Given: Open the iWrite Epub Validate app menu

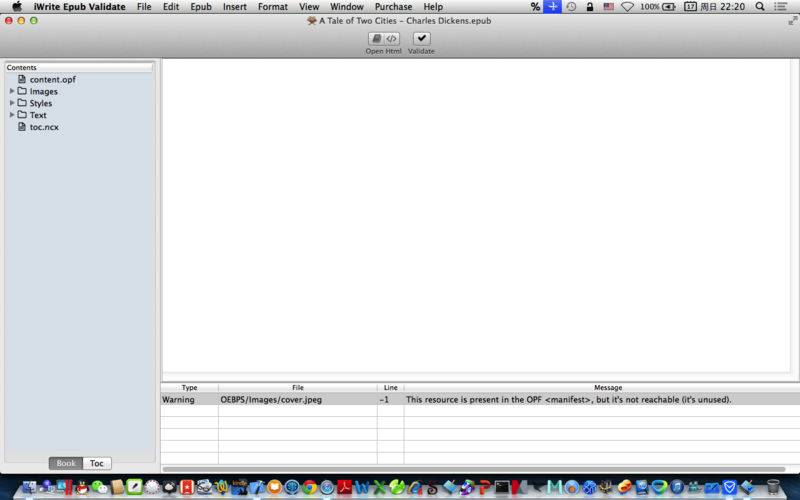Looking at the screenshot, I should pos(80,7).
